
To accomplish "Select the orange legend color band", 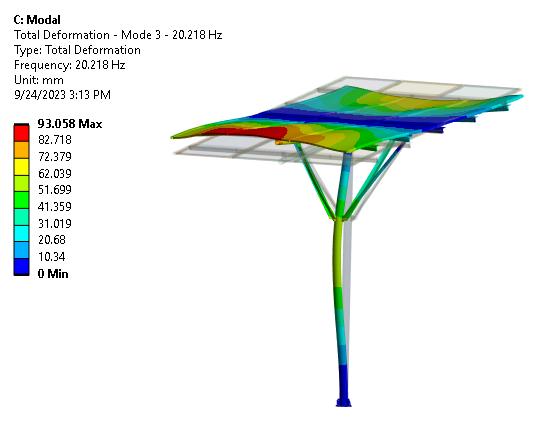I will coord(21,150).
